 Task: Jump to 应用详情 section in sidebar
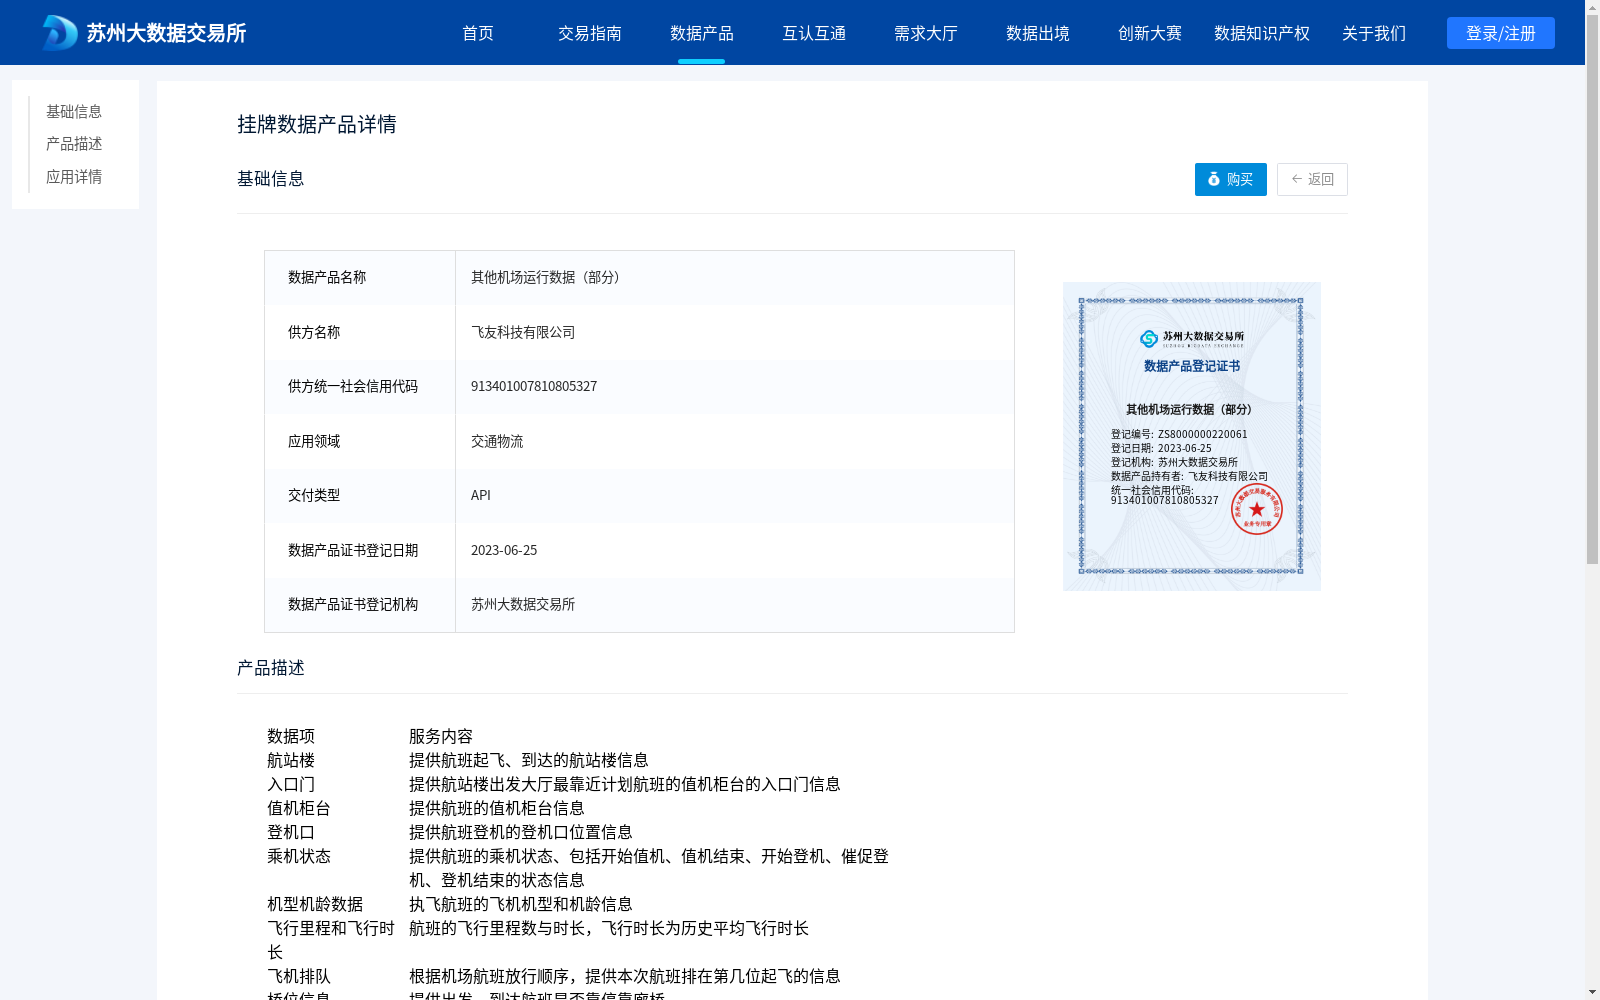tap(74, 177)
